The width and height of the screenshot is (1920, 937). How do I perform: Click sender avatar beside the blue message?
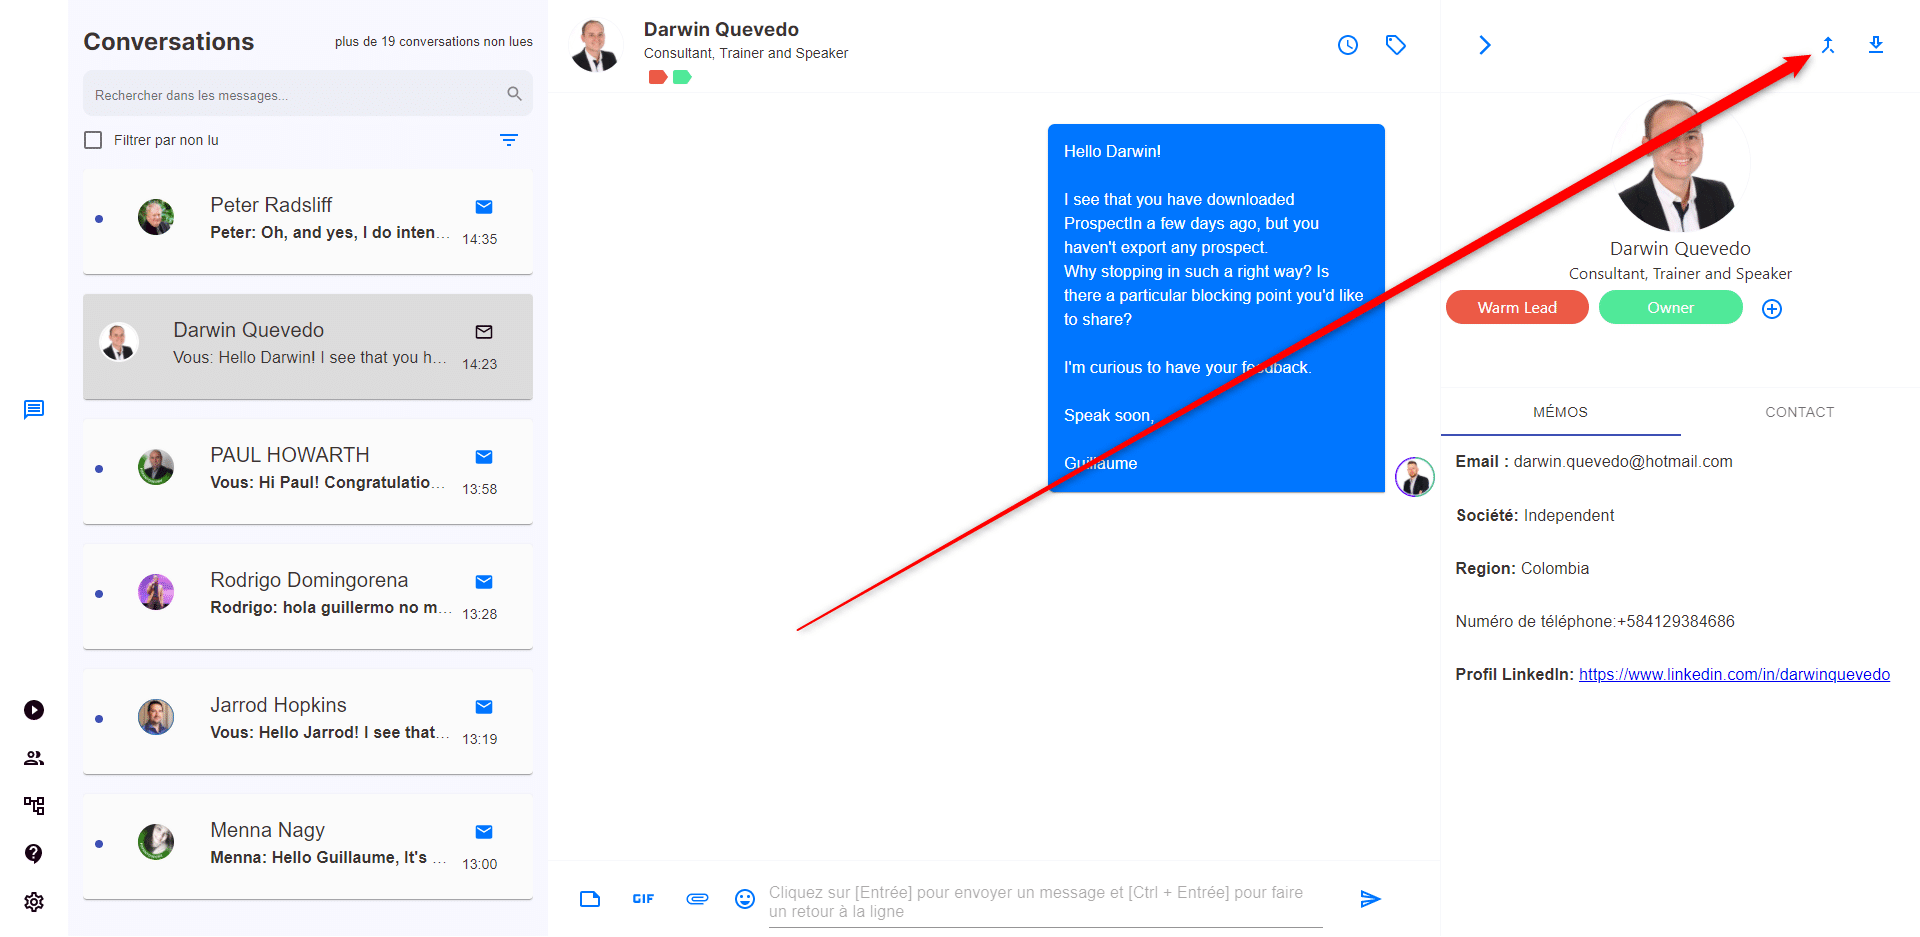1414,477
